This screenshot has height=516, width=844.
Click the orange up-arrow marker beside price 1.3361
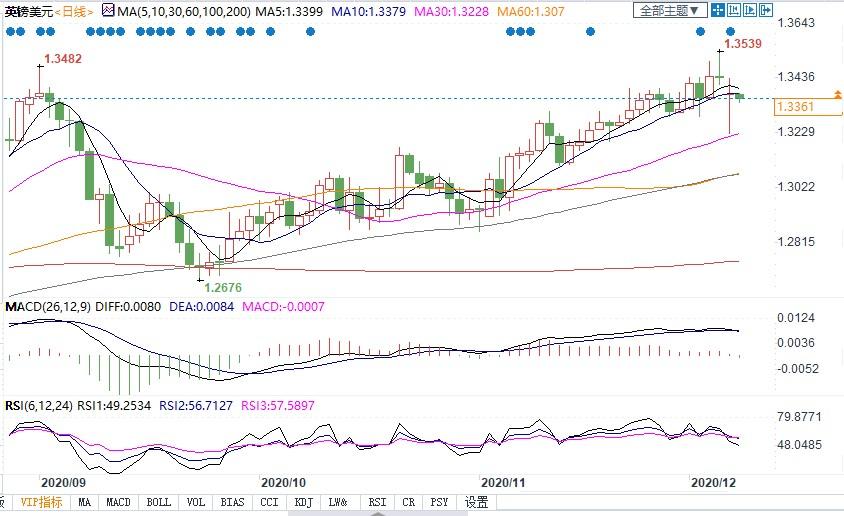pyautogui.click(x=838, y=95)
